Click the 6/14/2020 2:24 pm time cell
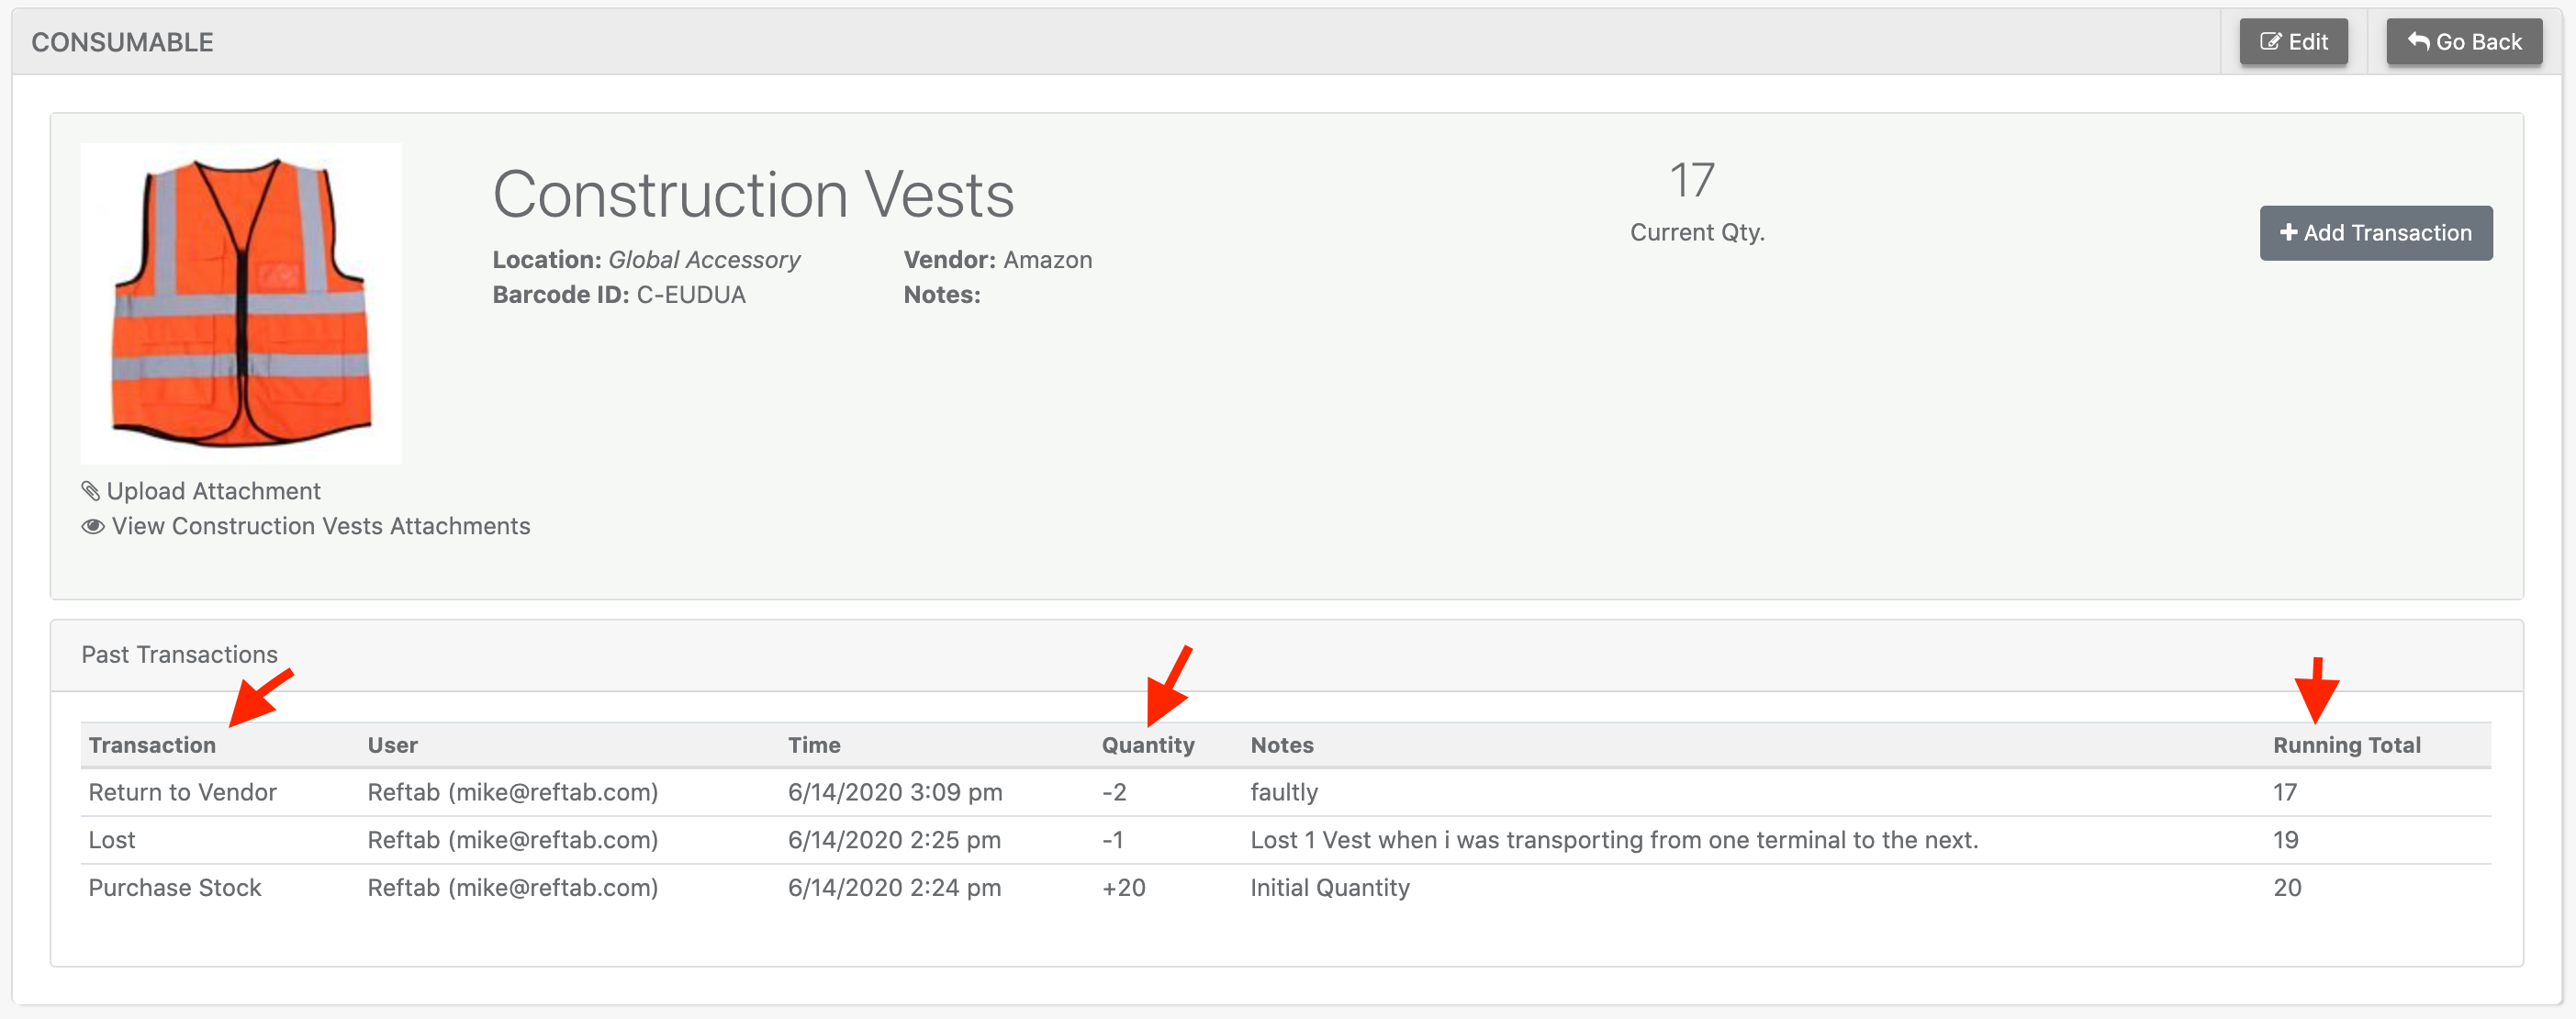Image resolution: width=2576 pixels, height=1019 pixels. [x=894, y=888]
